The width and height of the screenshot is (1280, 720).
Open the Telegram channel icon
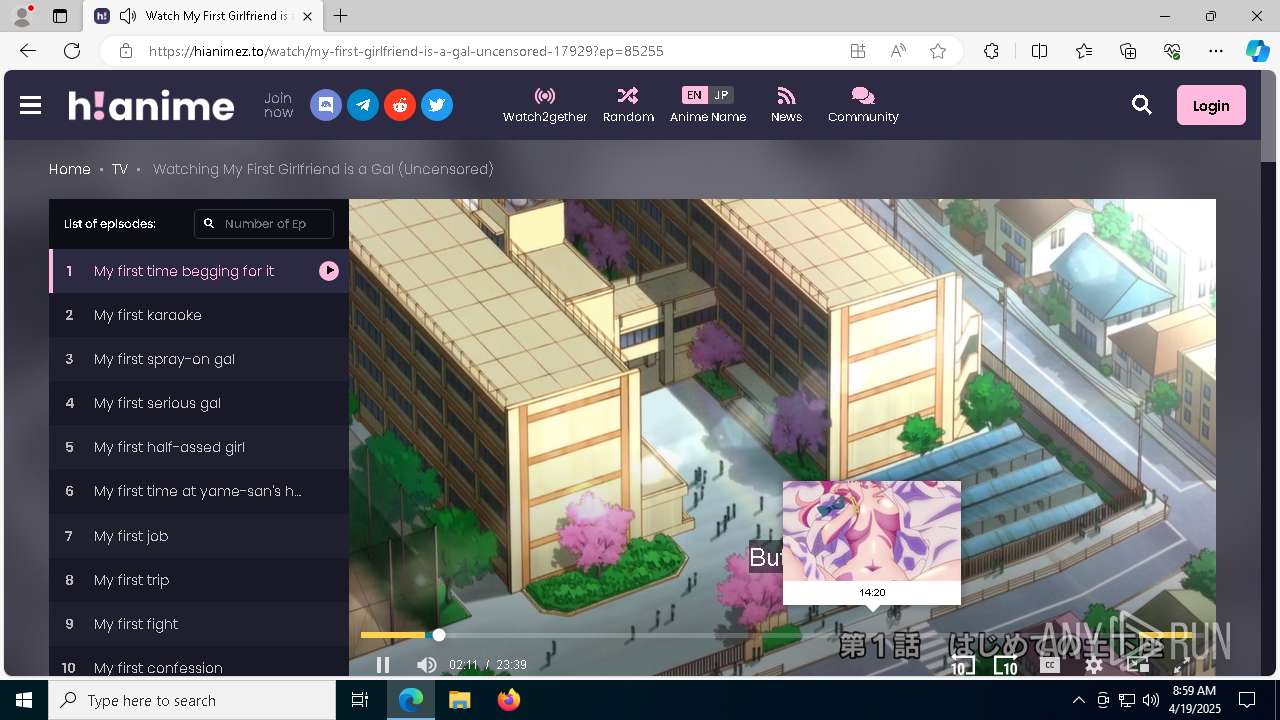point(363,105)
